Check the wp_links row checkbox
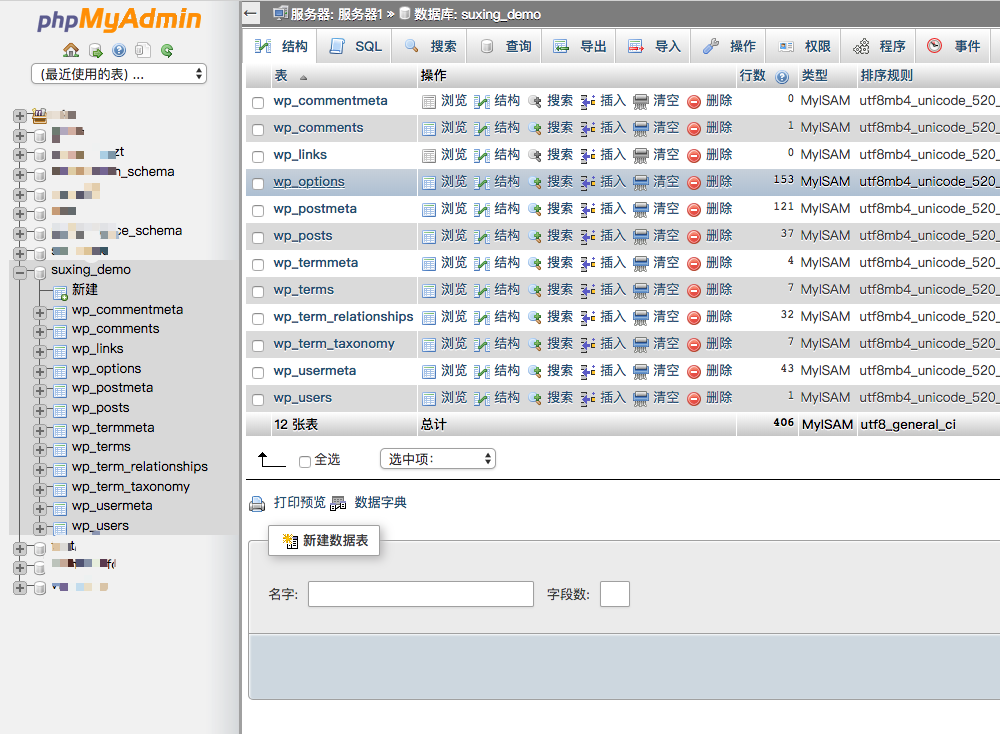 pyautogui.click(x=258, y=156)
